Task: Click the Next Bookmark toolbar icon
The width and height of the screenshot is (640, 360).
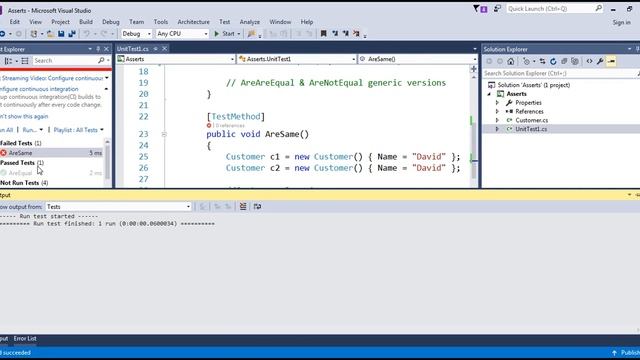Action: 345,34
